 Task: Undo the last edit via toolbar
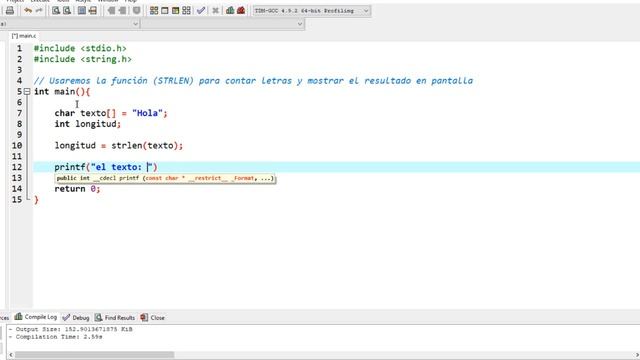coord(28,11)
